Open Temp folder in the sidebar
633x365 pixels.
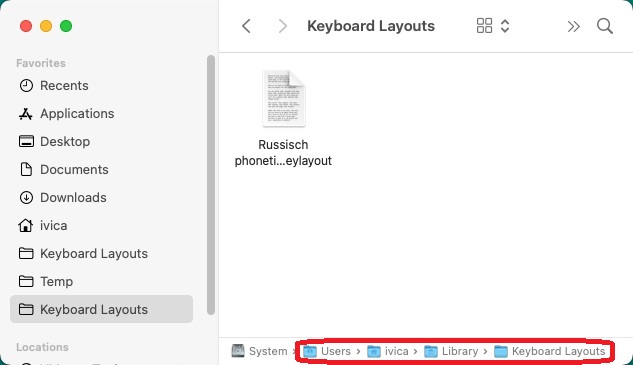[101, 281]
